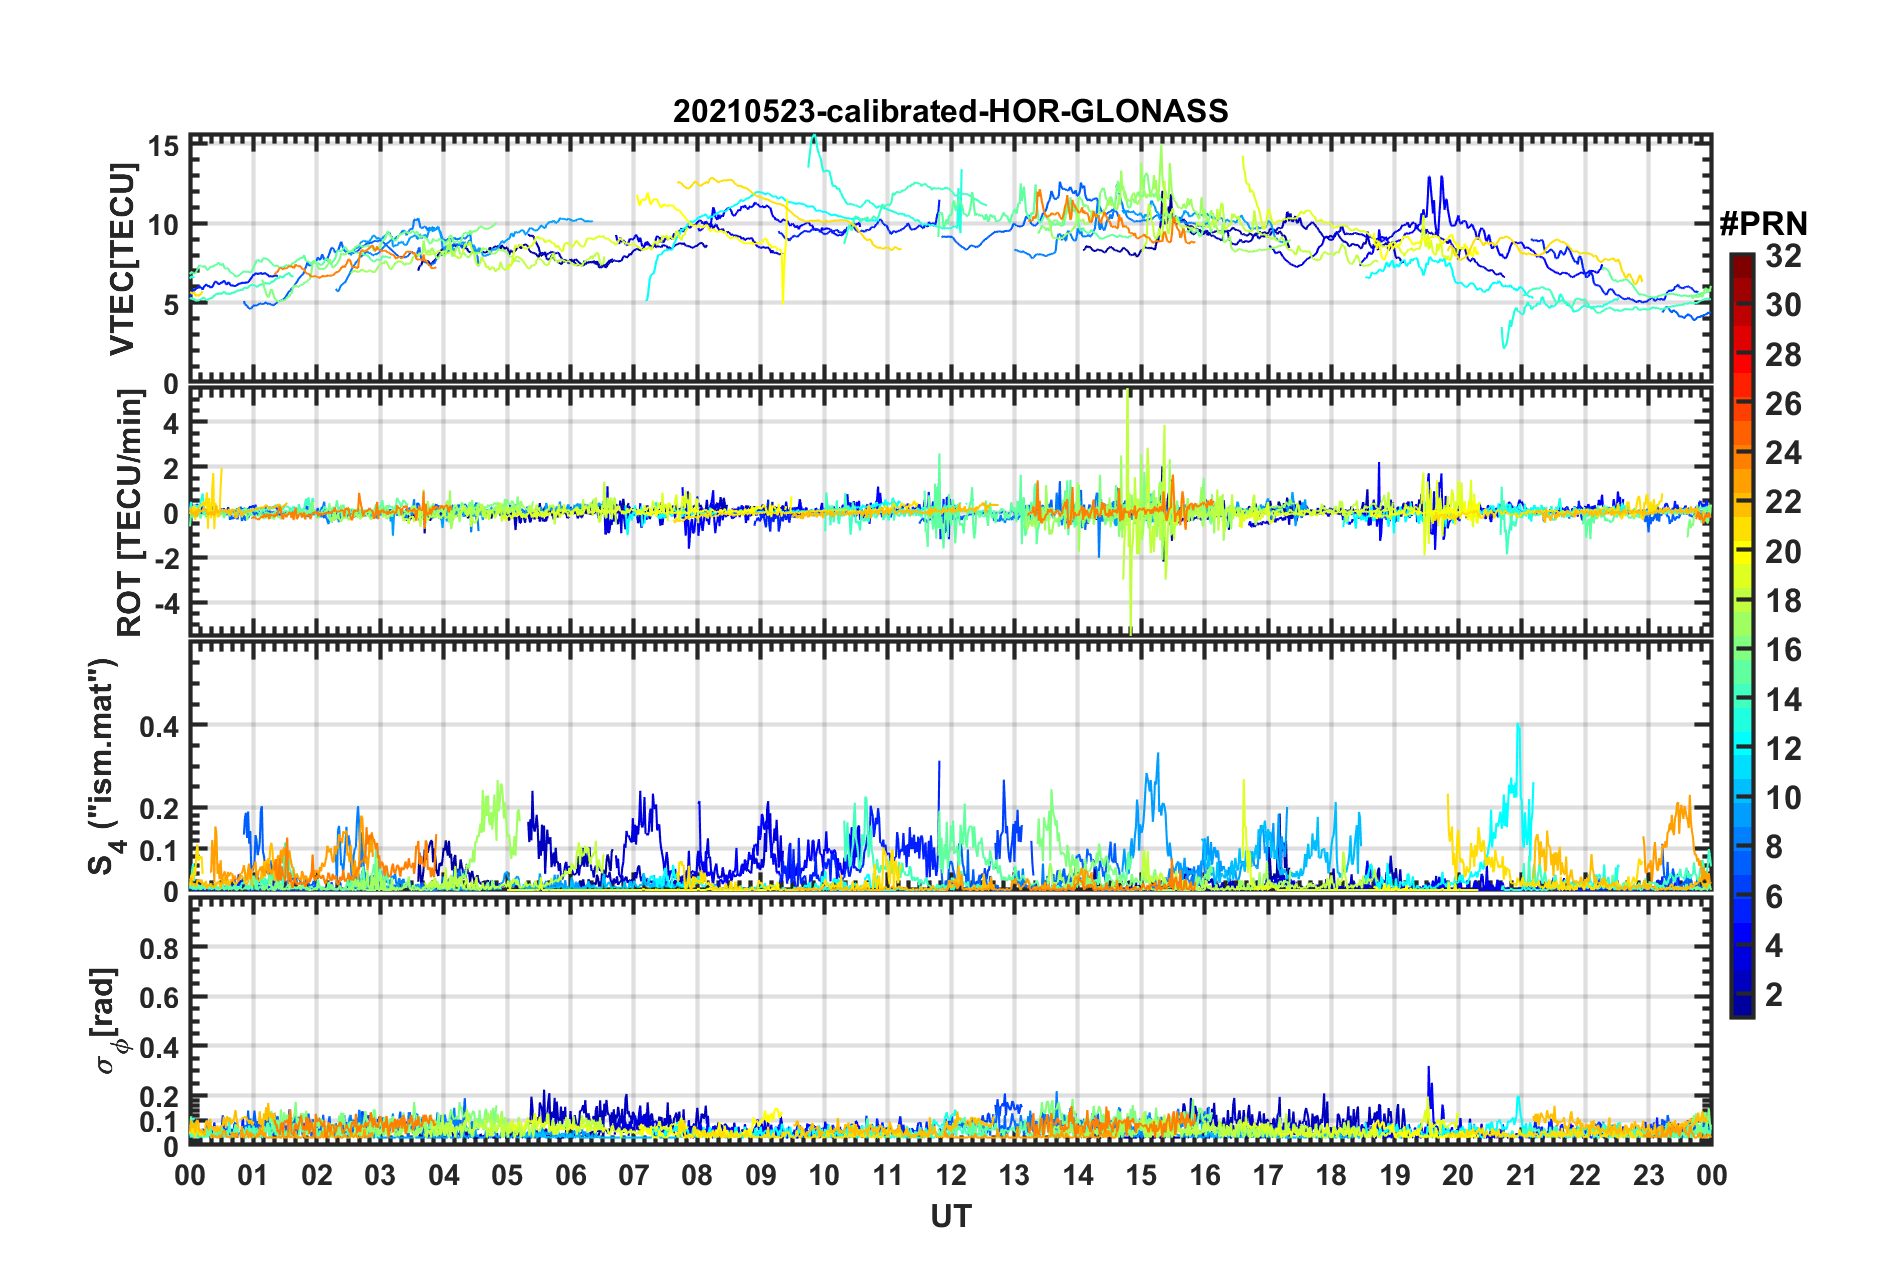The image size is (1902, 1272).
Task: Click the 23 hour tick on UT axis
Action: [x=1648, y=1175]
